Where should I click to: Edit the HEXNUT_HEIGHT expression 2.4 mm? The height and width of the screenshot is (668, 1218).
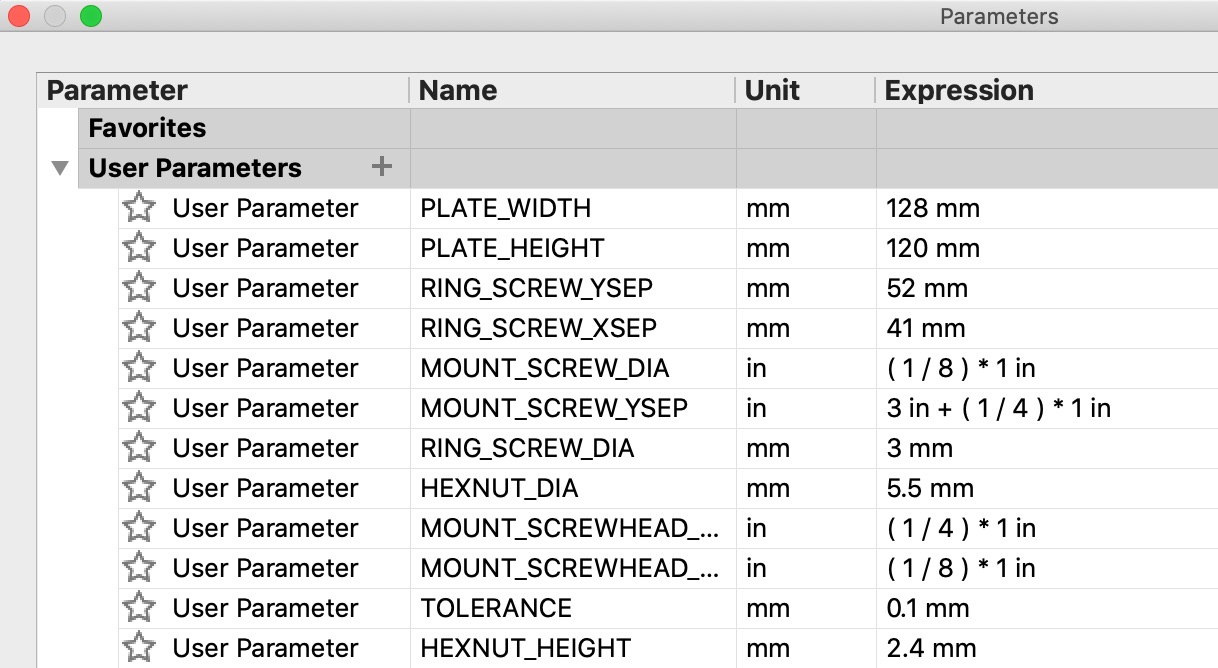(x=931, y=648)
